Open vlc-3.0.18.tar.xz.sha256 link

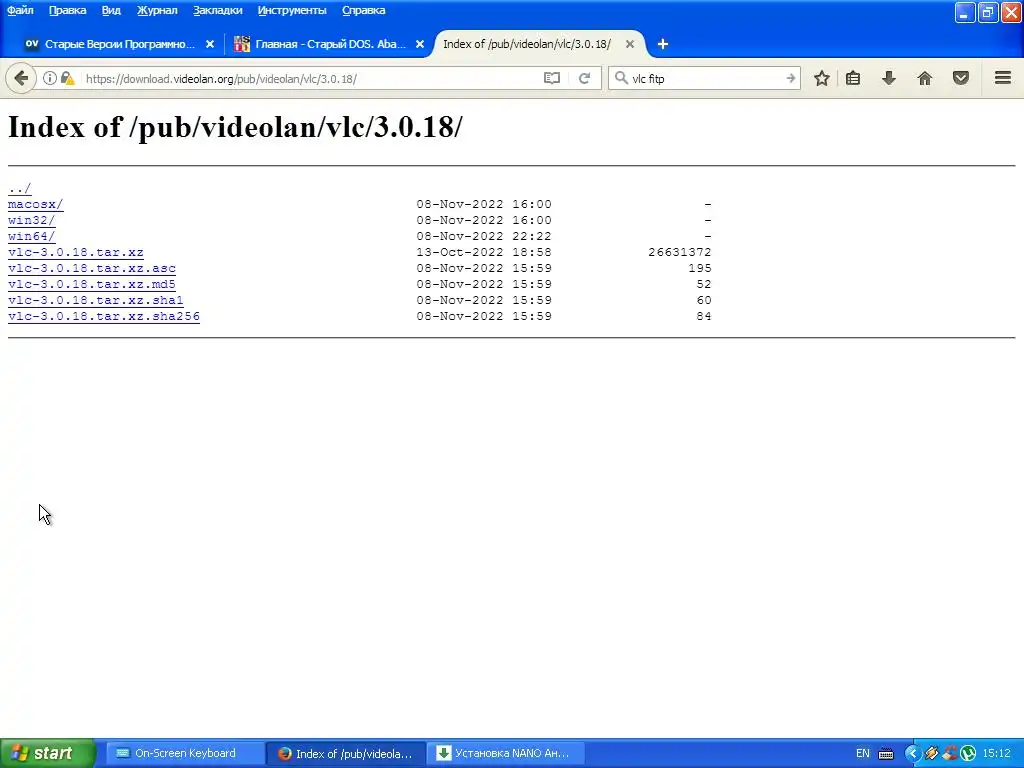click(x=104, y=316)
